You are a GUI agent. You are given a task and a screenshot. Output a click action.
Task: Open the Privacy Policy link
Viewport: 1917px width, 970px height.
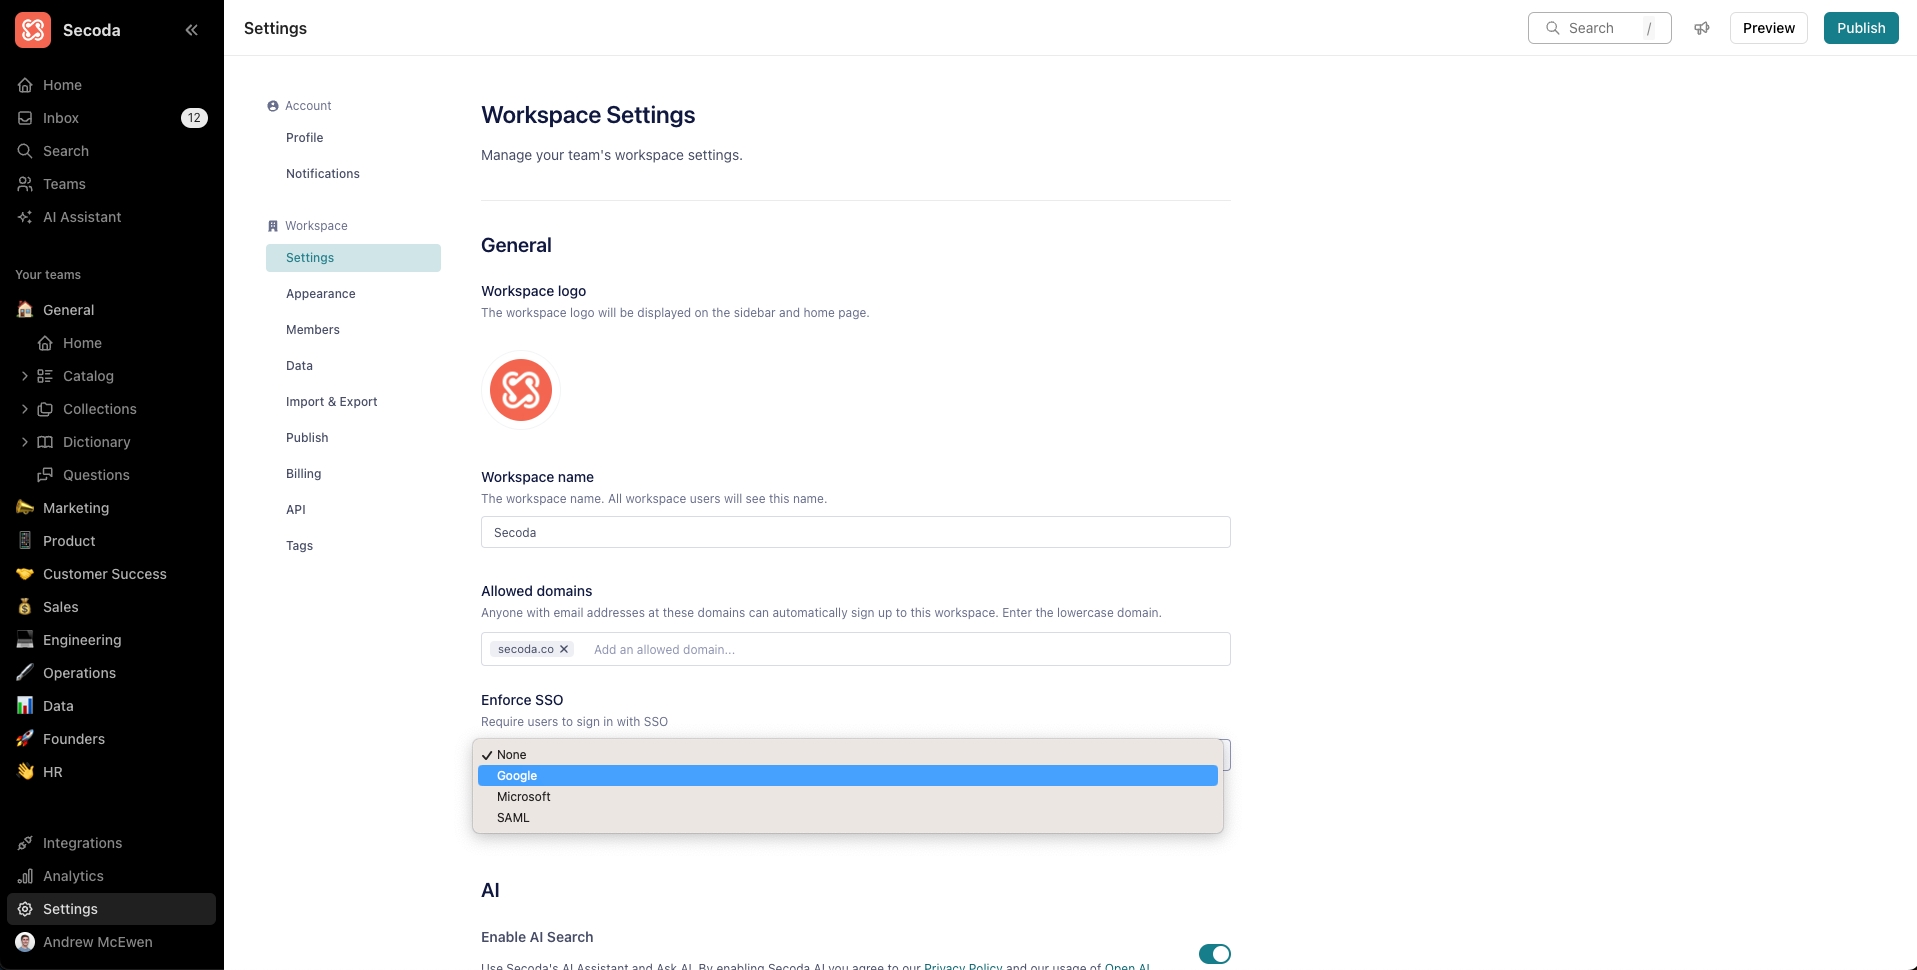tap(963, 966)
